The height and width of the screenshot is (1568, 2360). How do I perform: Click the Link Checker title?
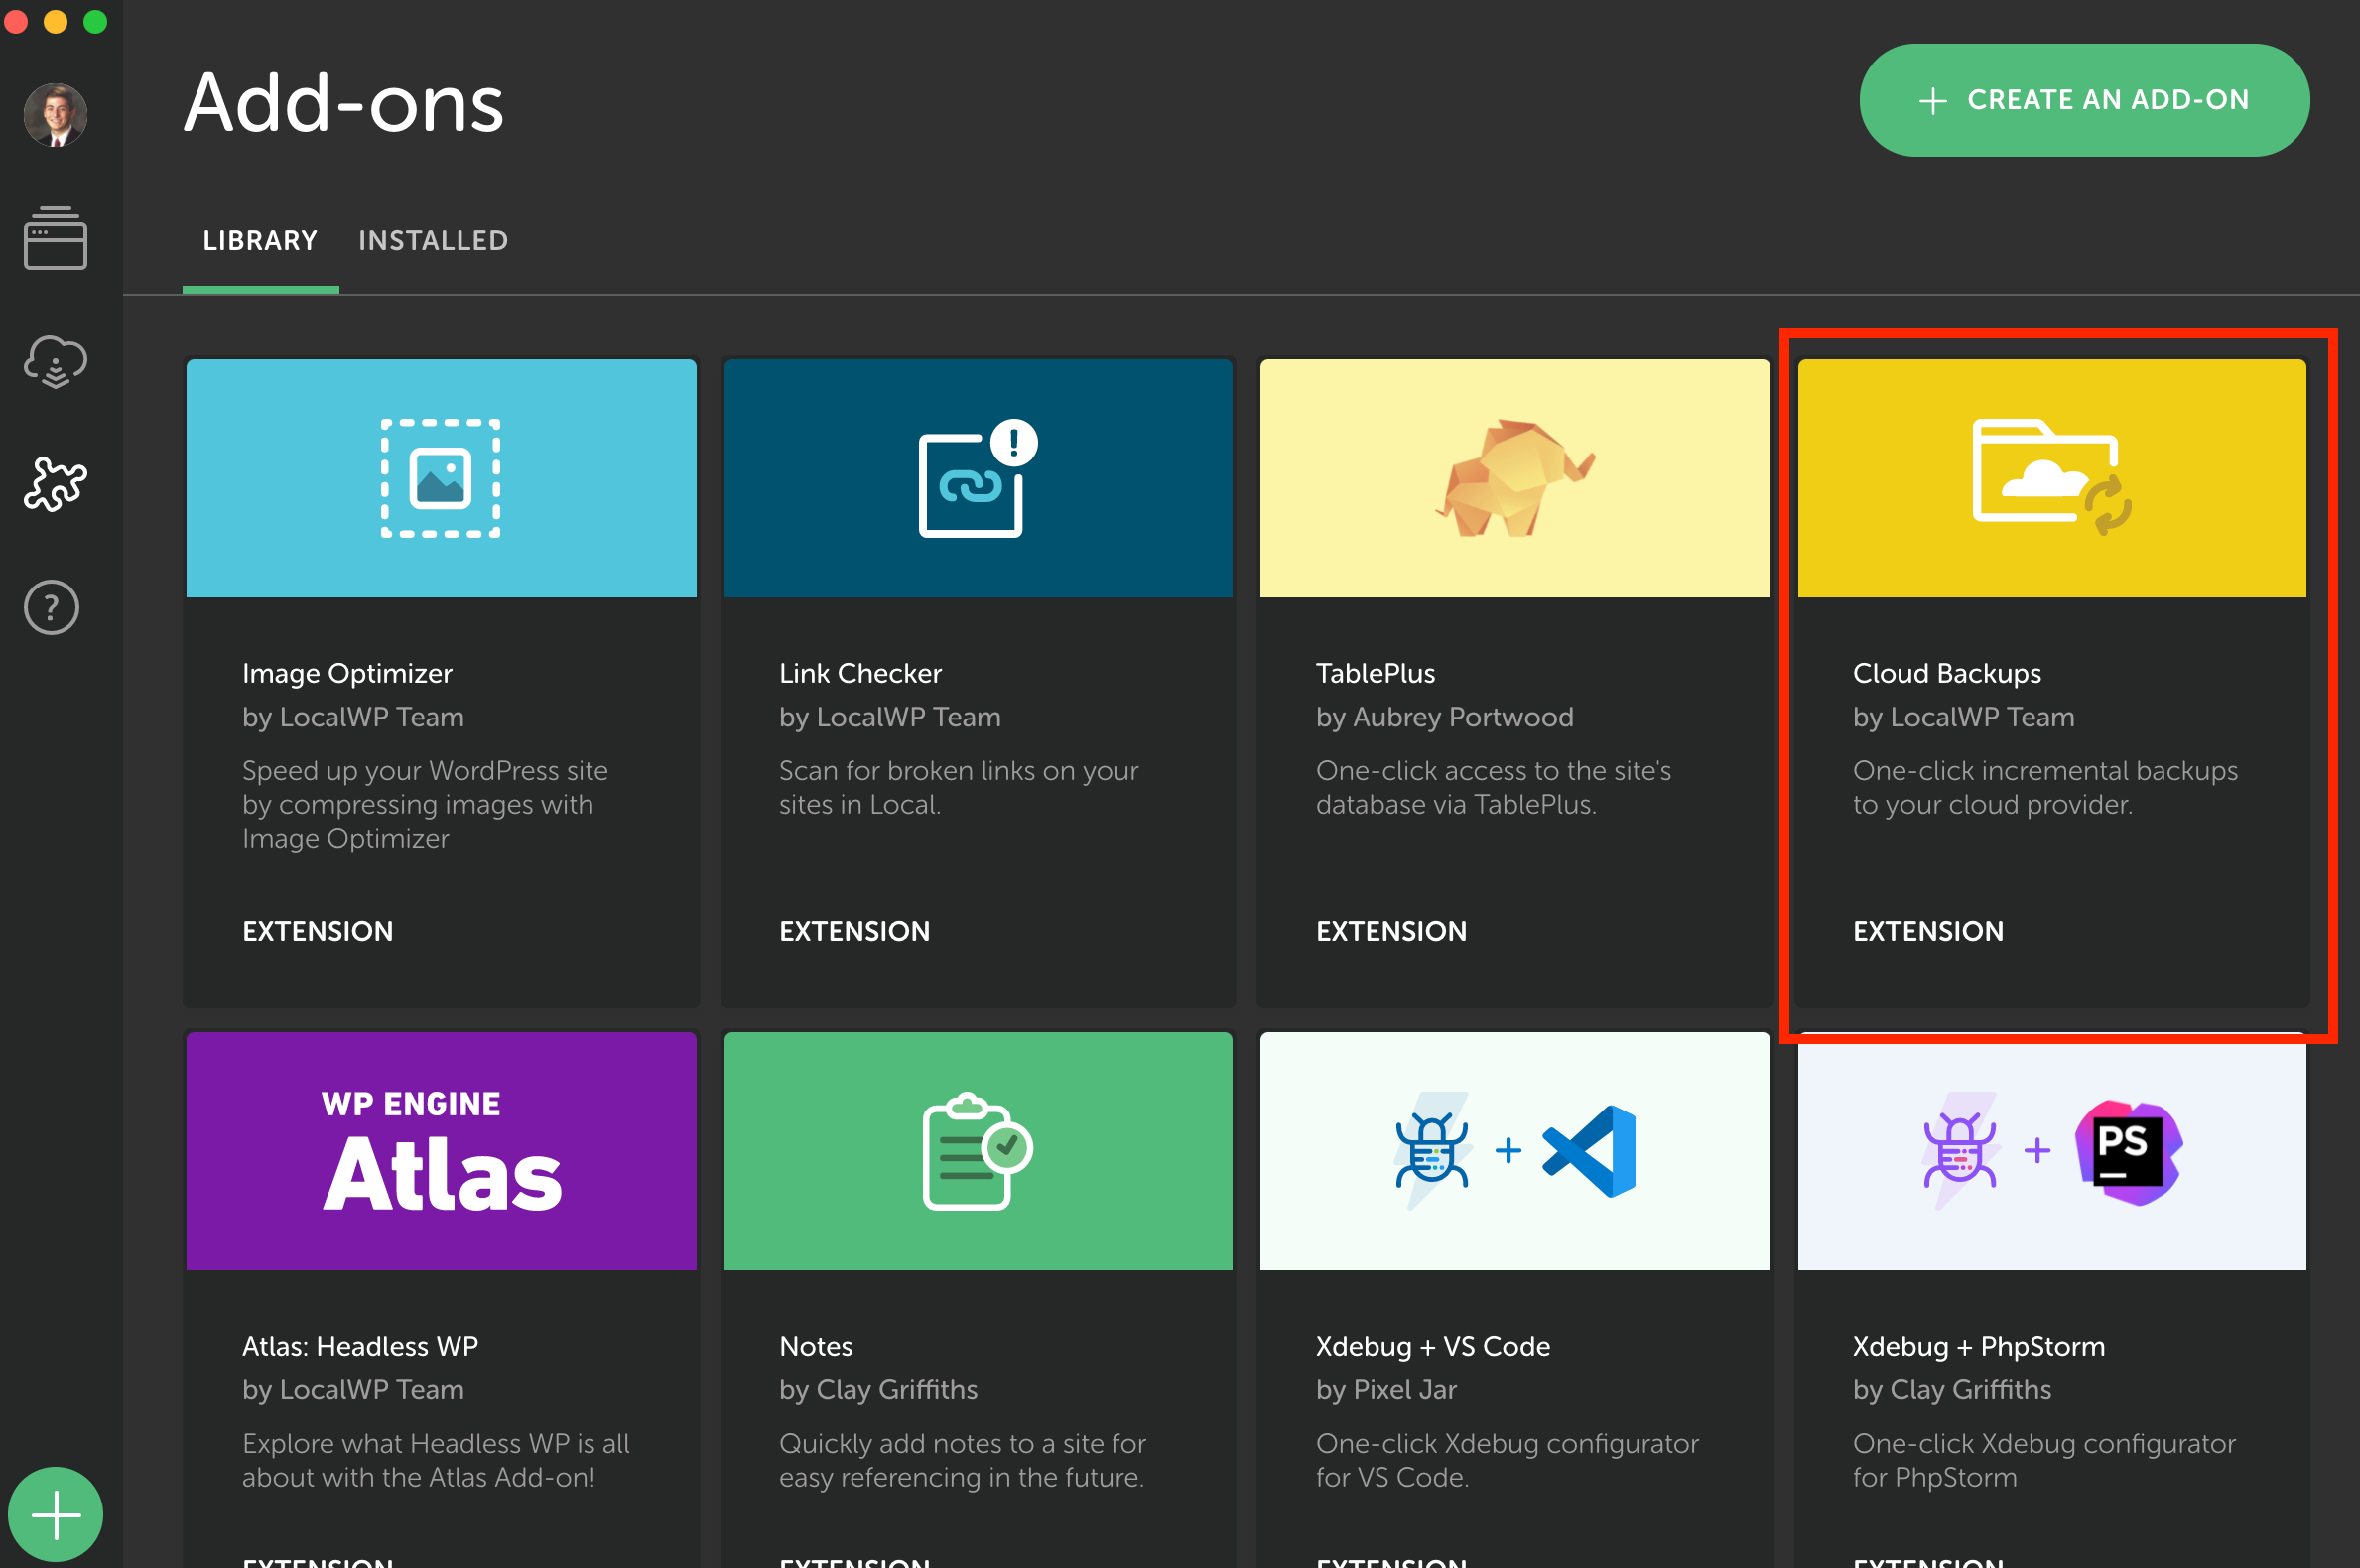860,674
